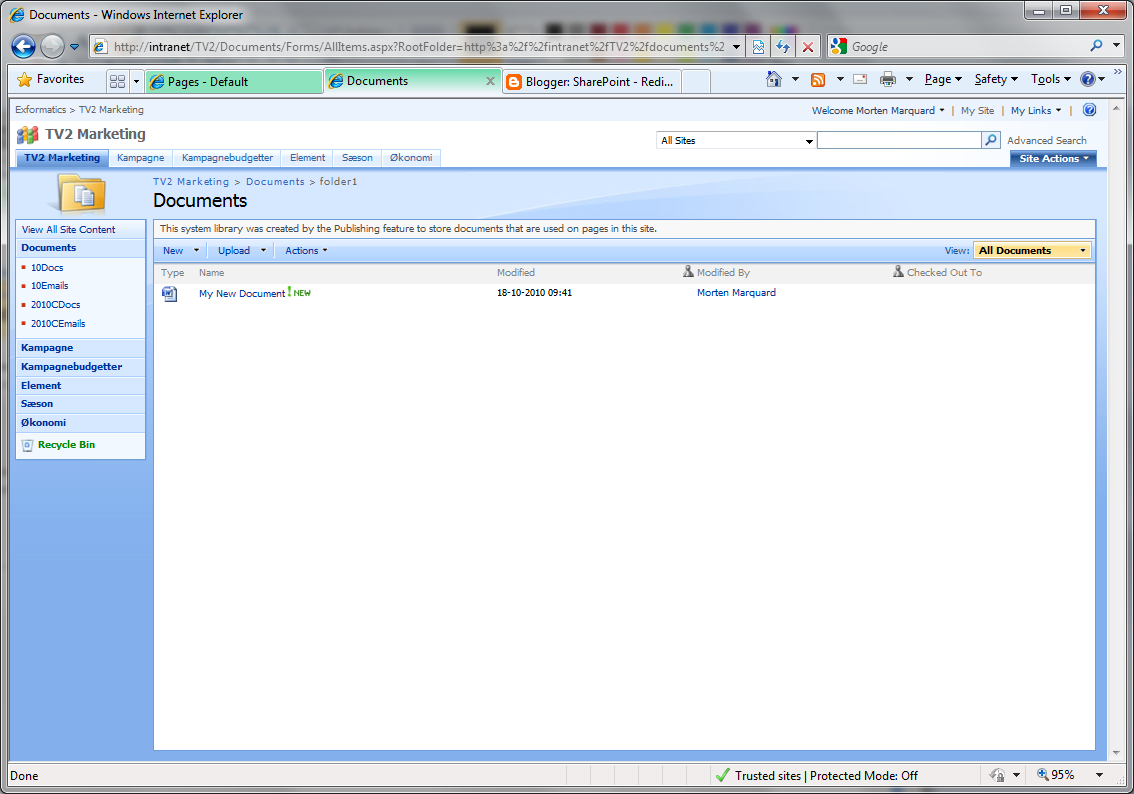Open the Actions menu in library toolbar
Image resolution: width=1134 pixels, height=794 pixels.
pyautogui.click(x=306, y=250)
